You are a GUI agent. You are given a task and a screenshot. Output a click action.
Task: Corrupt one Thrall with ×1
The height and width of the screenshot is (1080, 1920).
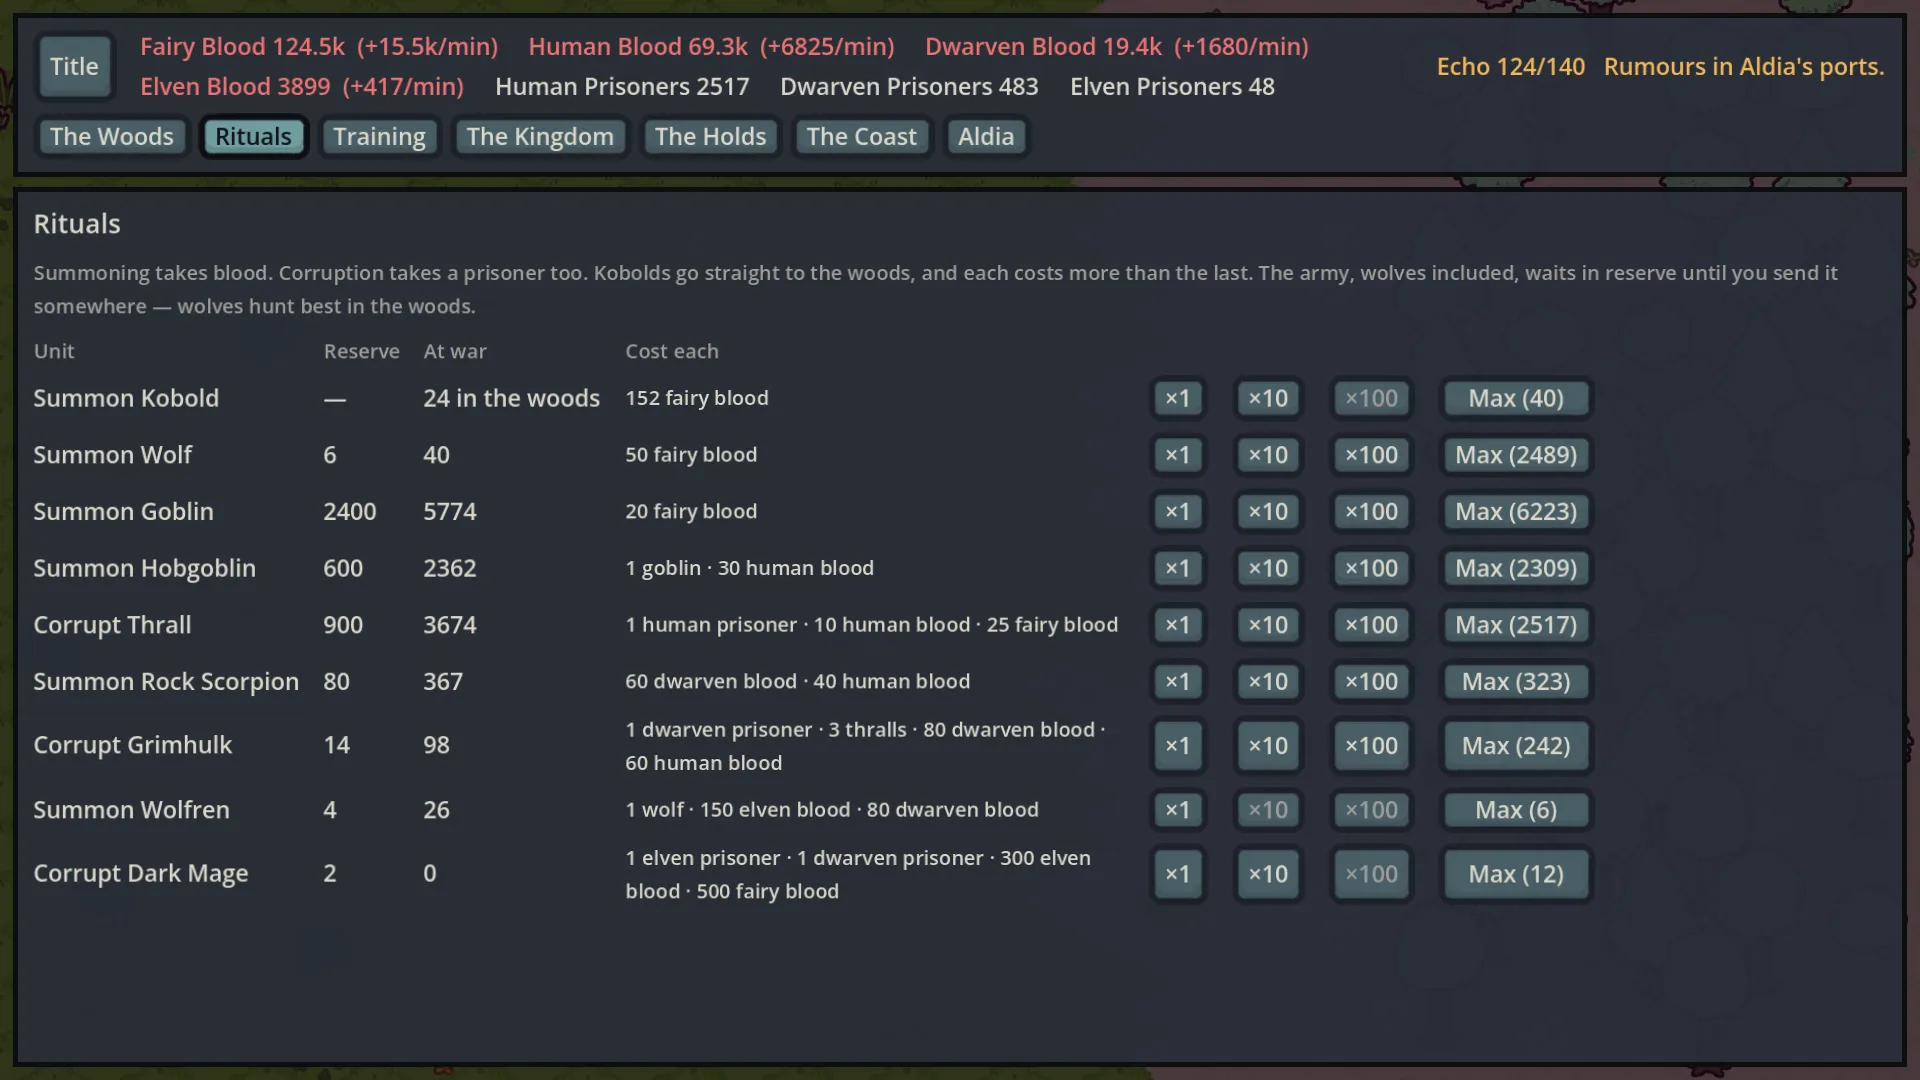click(1178, 625)
